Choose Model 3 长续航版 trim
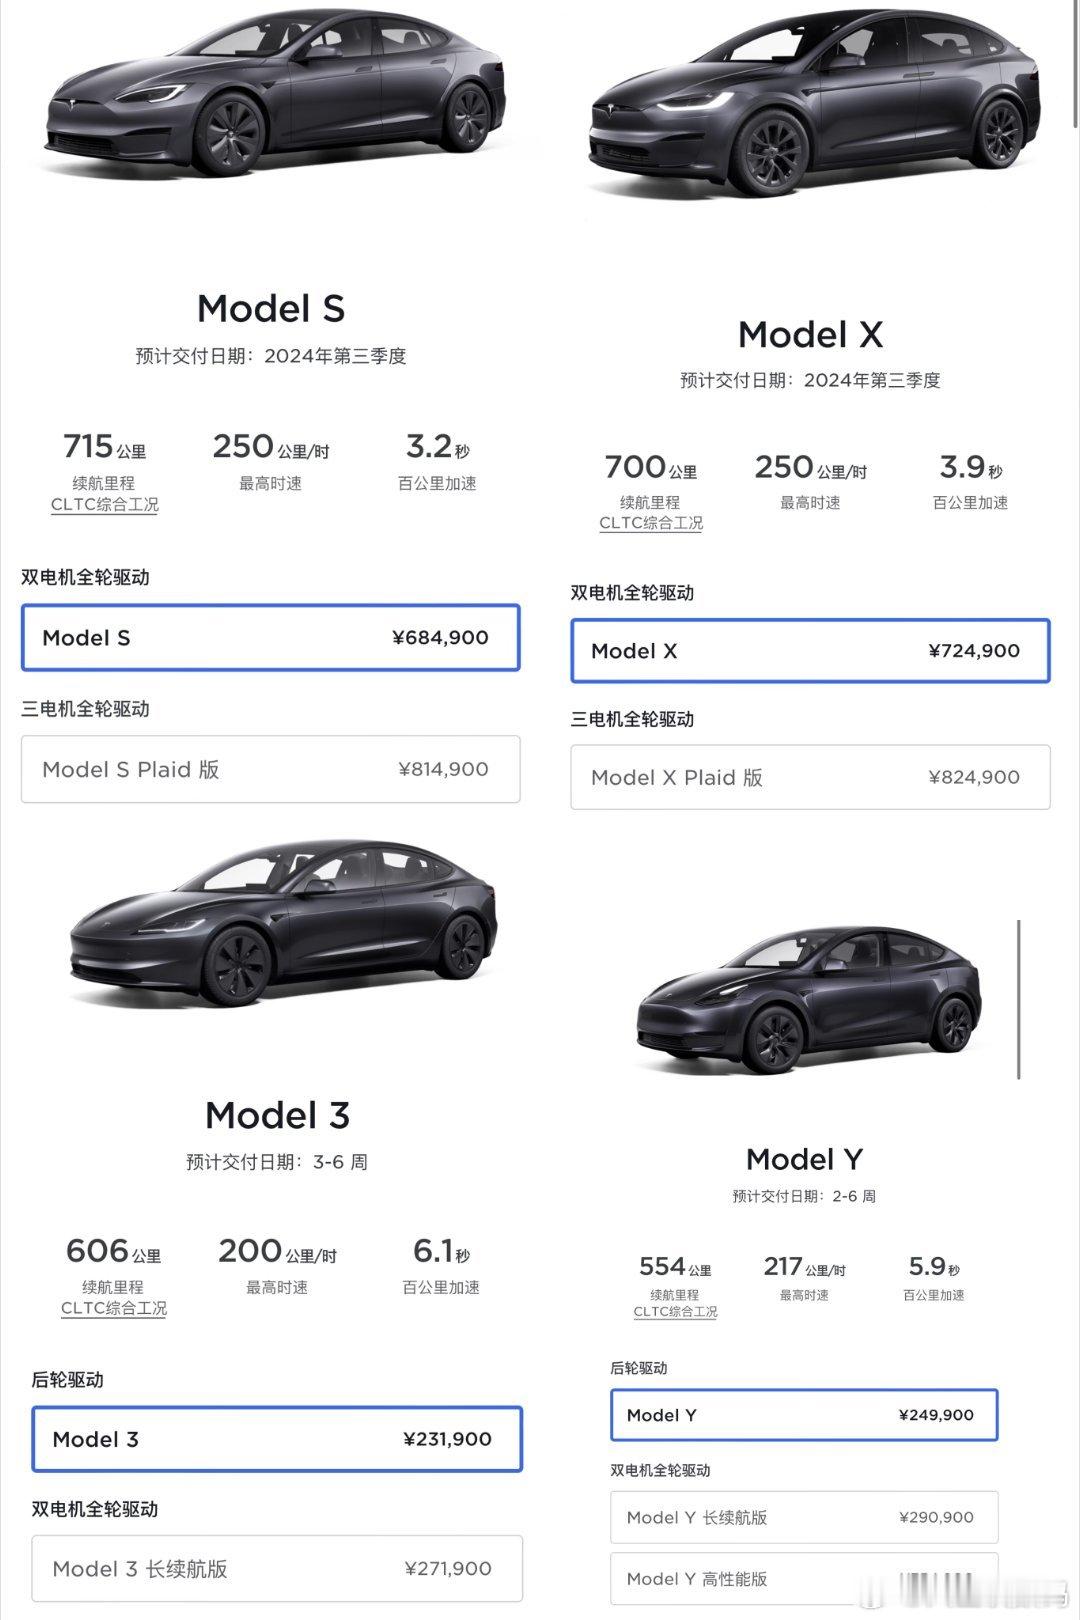 pyautogui.click(x=277, y=1568)
